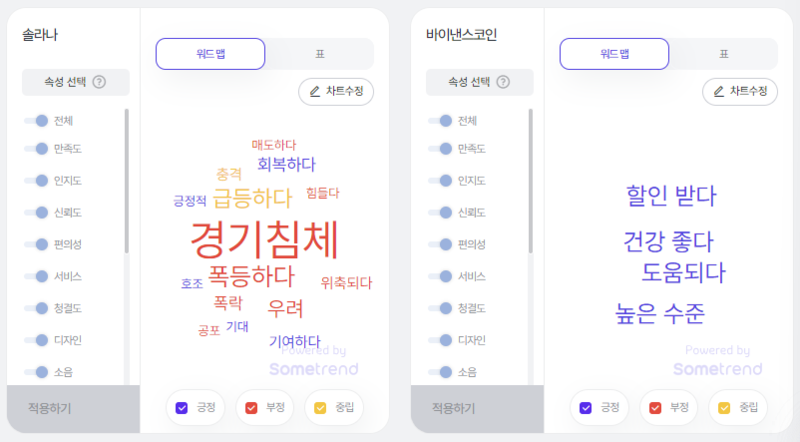Toggle the 신뢰도 switch in 솔라나 panel
The image size is (800, 442).
[x=36, y=212]
